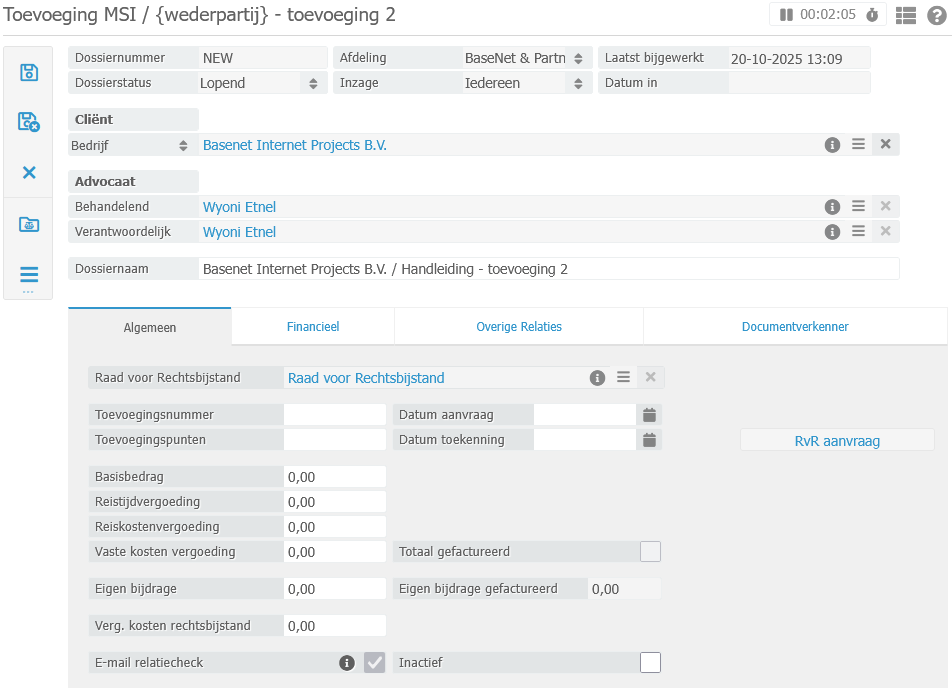The image size is (952, 688).
Task: Expand the Inzage dropdown
Action: [578, 83]
